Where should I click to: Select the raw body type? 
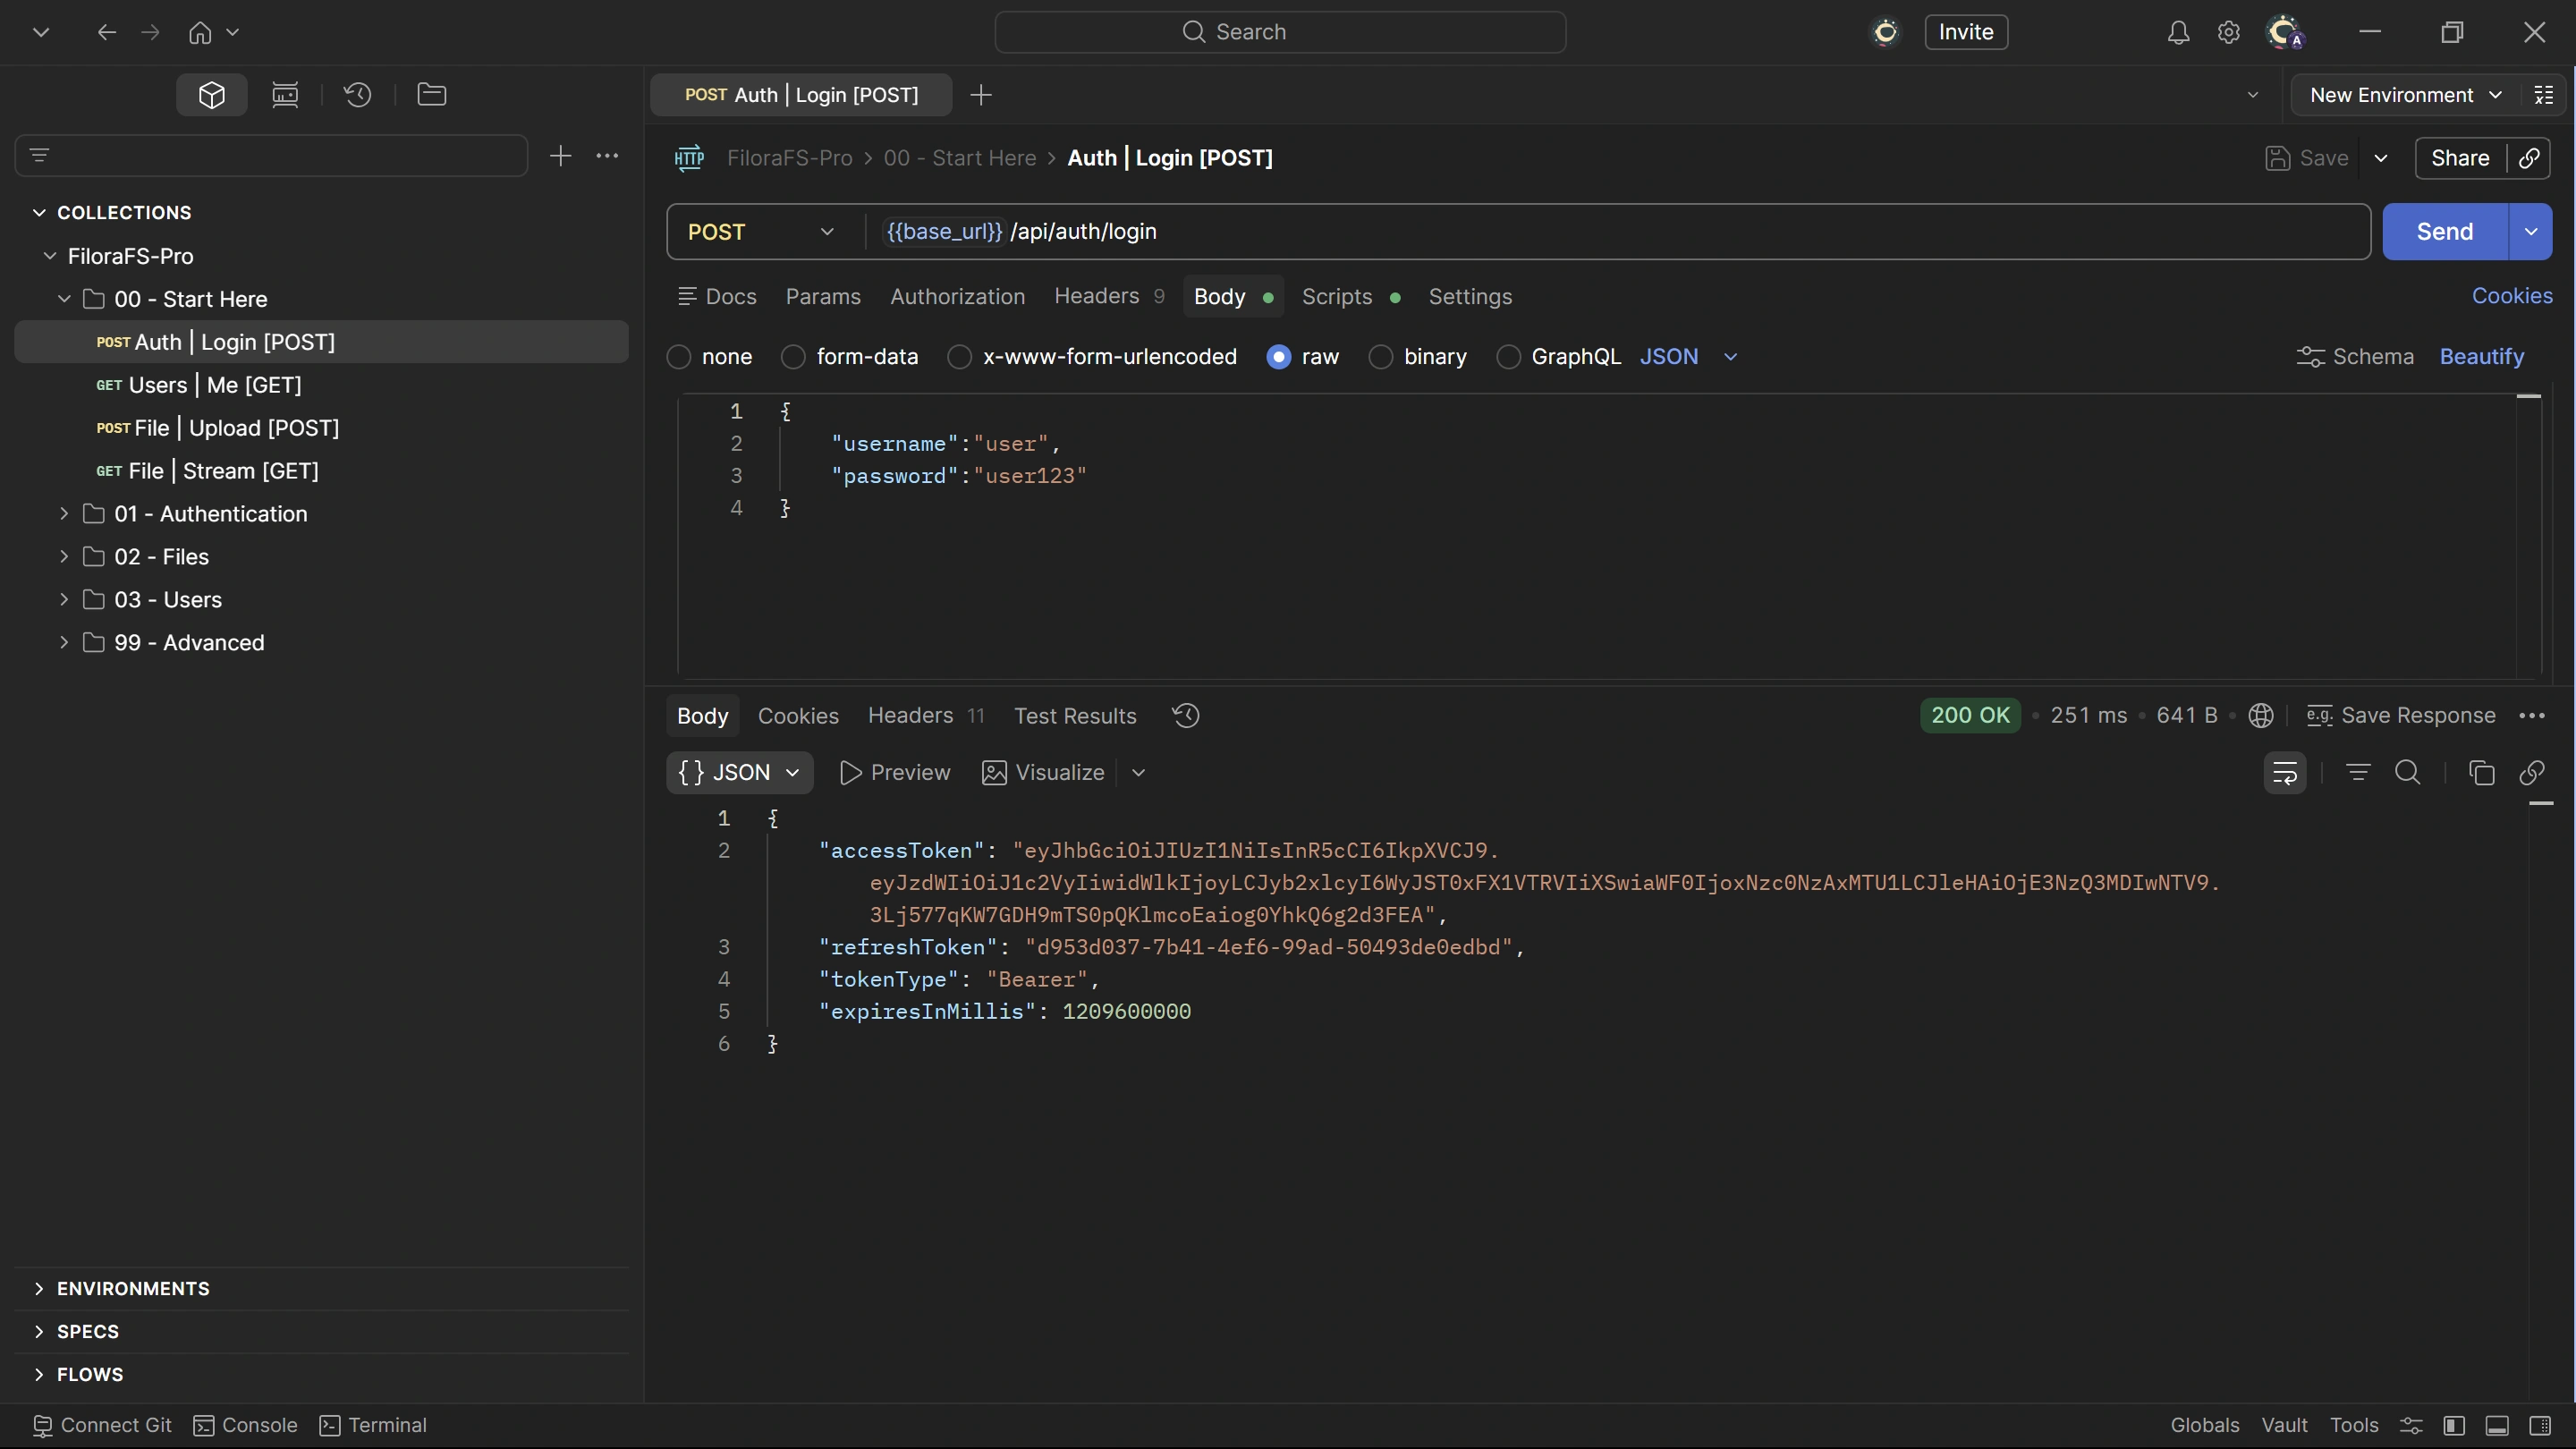click(x=1279, y=357)
